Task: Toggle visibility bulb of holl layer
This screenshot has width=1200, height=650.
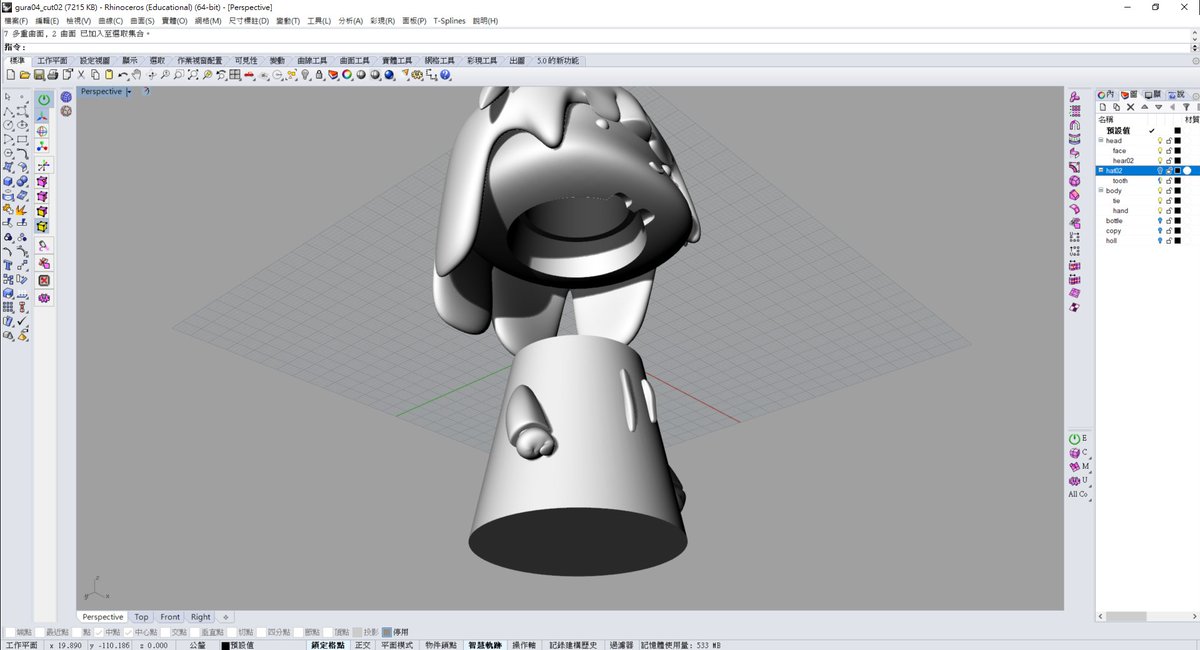Action: coord(1160,241)
